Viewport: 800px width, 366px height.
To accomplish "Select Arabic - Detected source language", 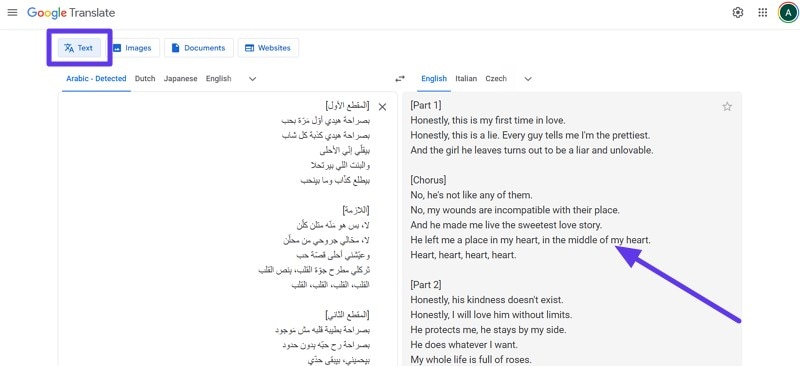I will click(x=96, y=79).
